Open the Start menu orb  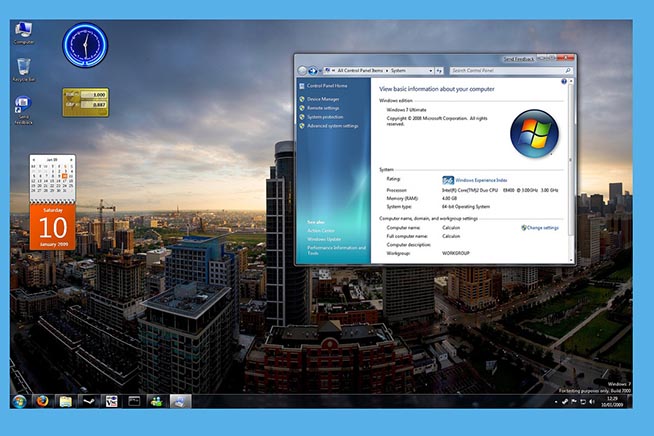tap(19, 401)
